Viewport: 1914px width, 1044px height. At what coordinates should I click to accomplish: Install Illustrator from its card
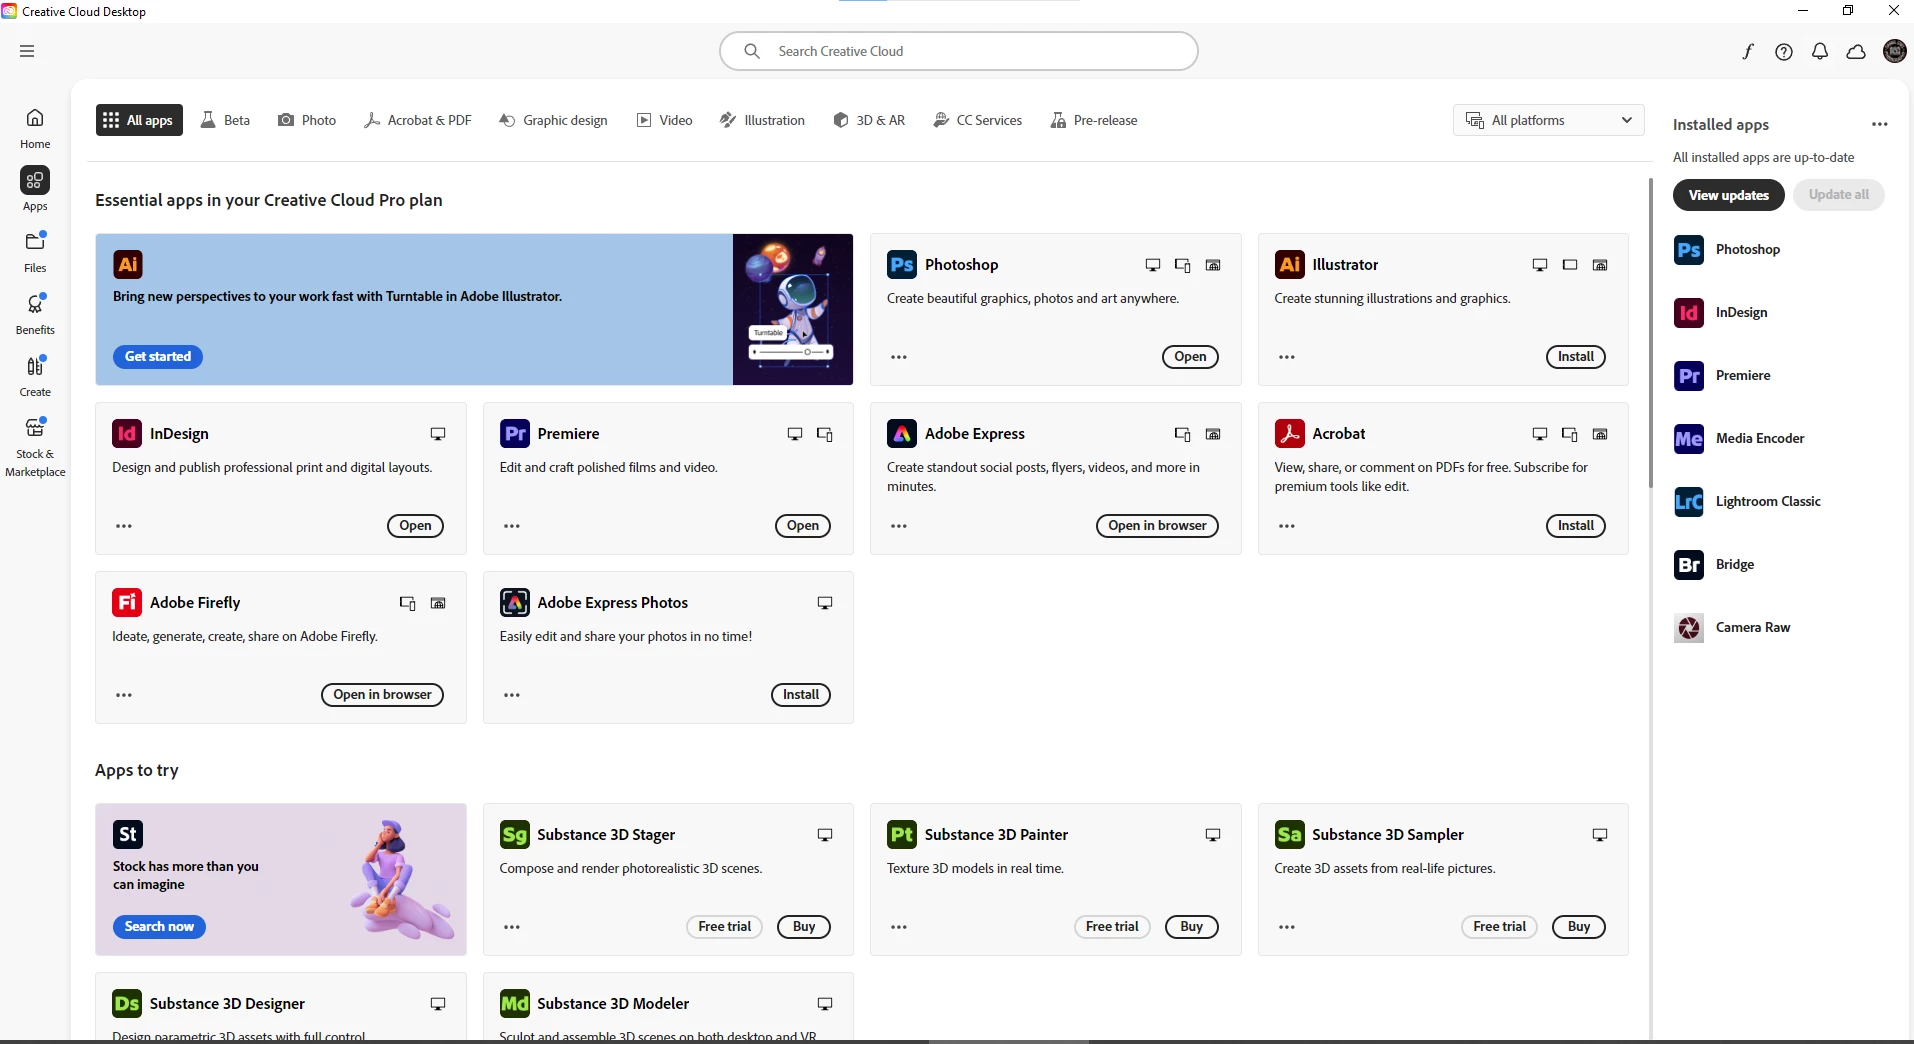coord(1576,357)
